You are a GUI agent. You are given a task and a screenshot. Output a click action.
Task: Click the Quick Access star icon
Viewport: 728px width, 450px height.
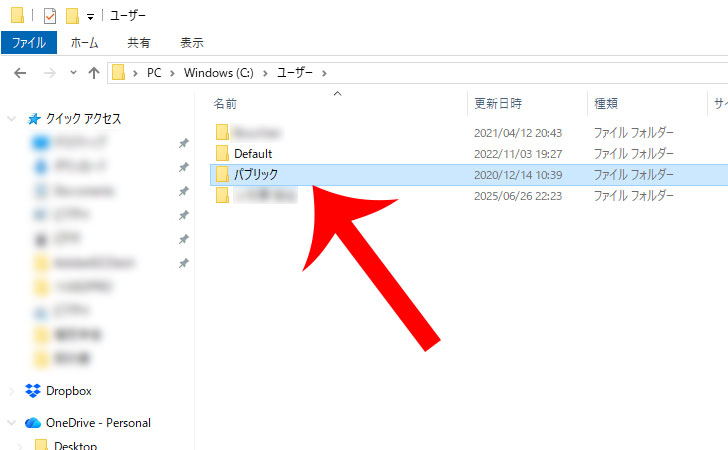coord(33,119)
